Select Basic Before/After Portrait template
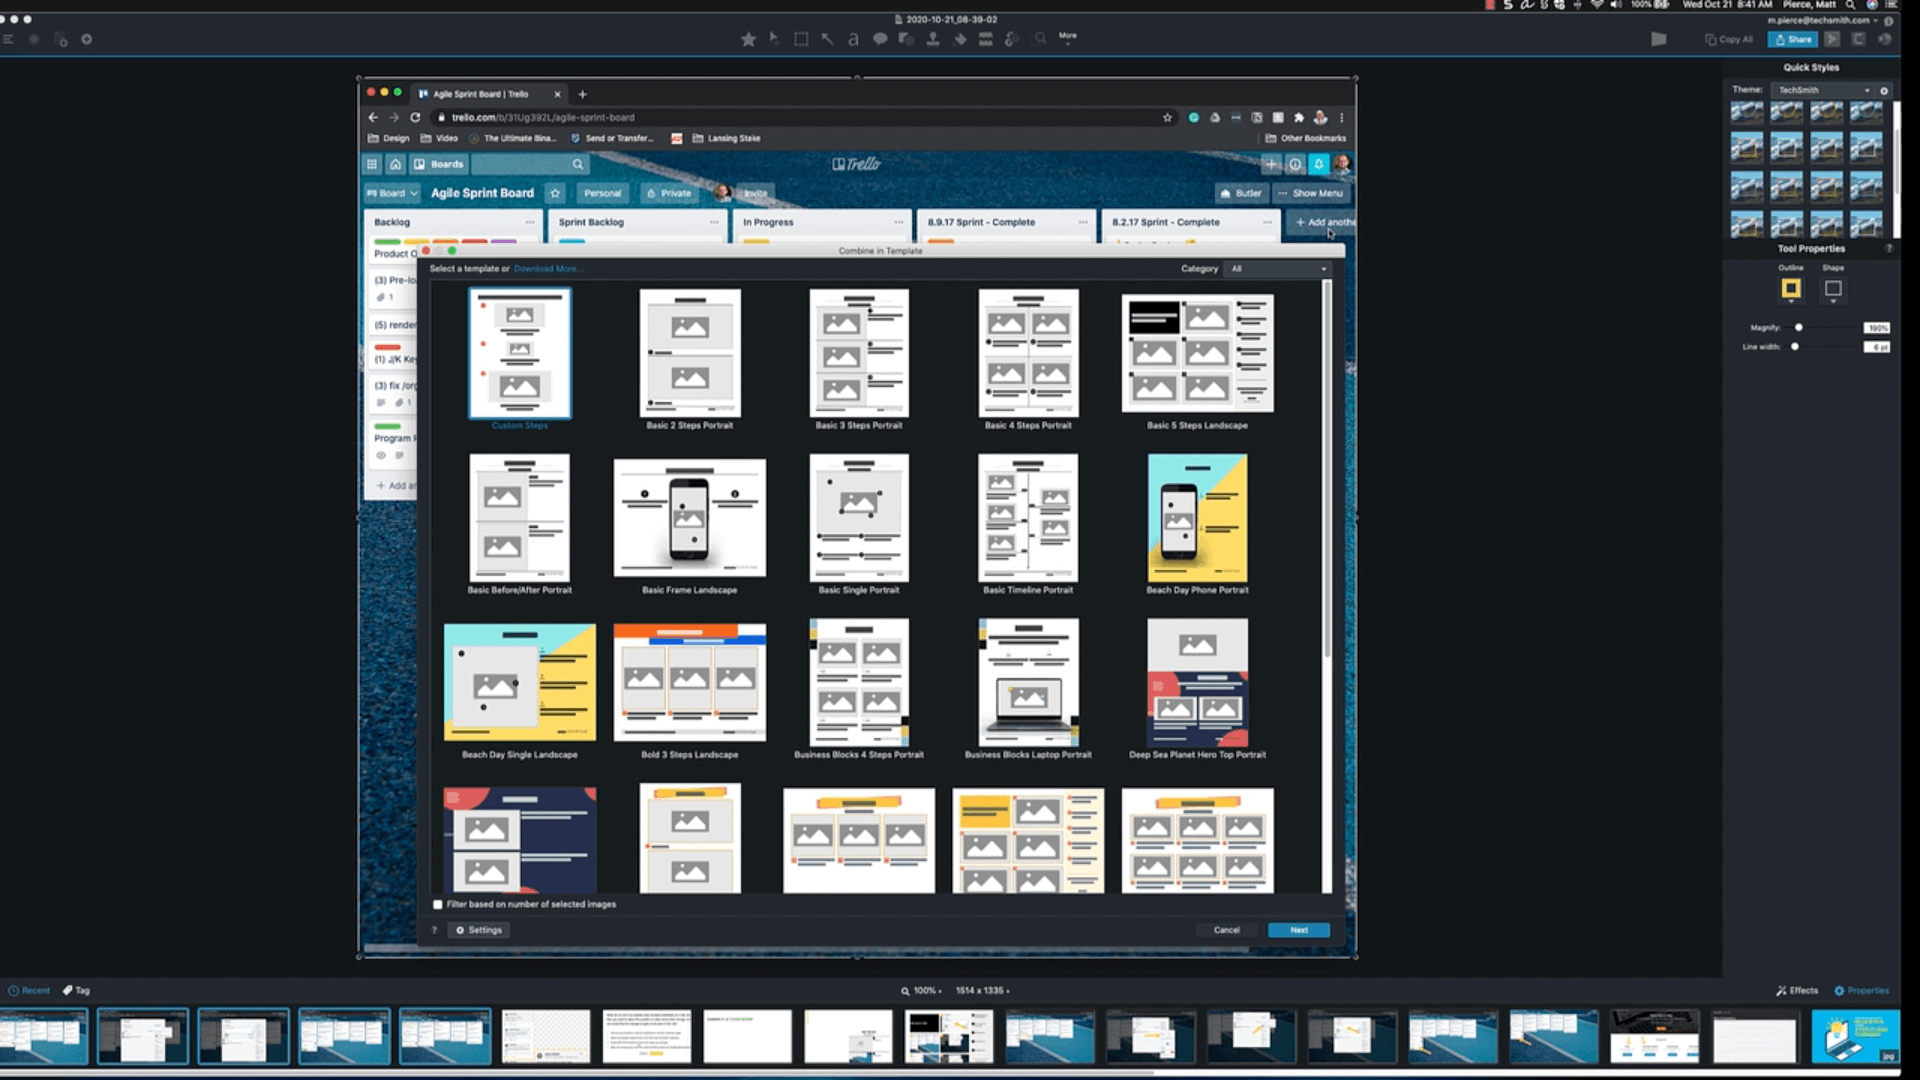 pos(520,524)
